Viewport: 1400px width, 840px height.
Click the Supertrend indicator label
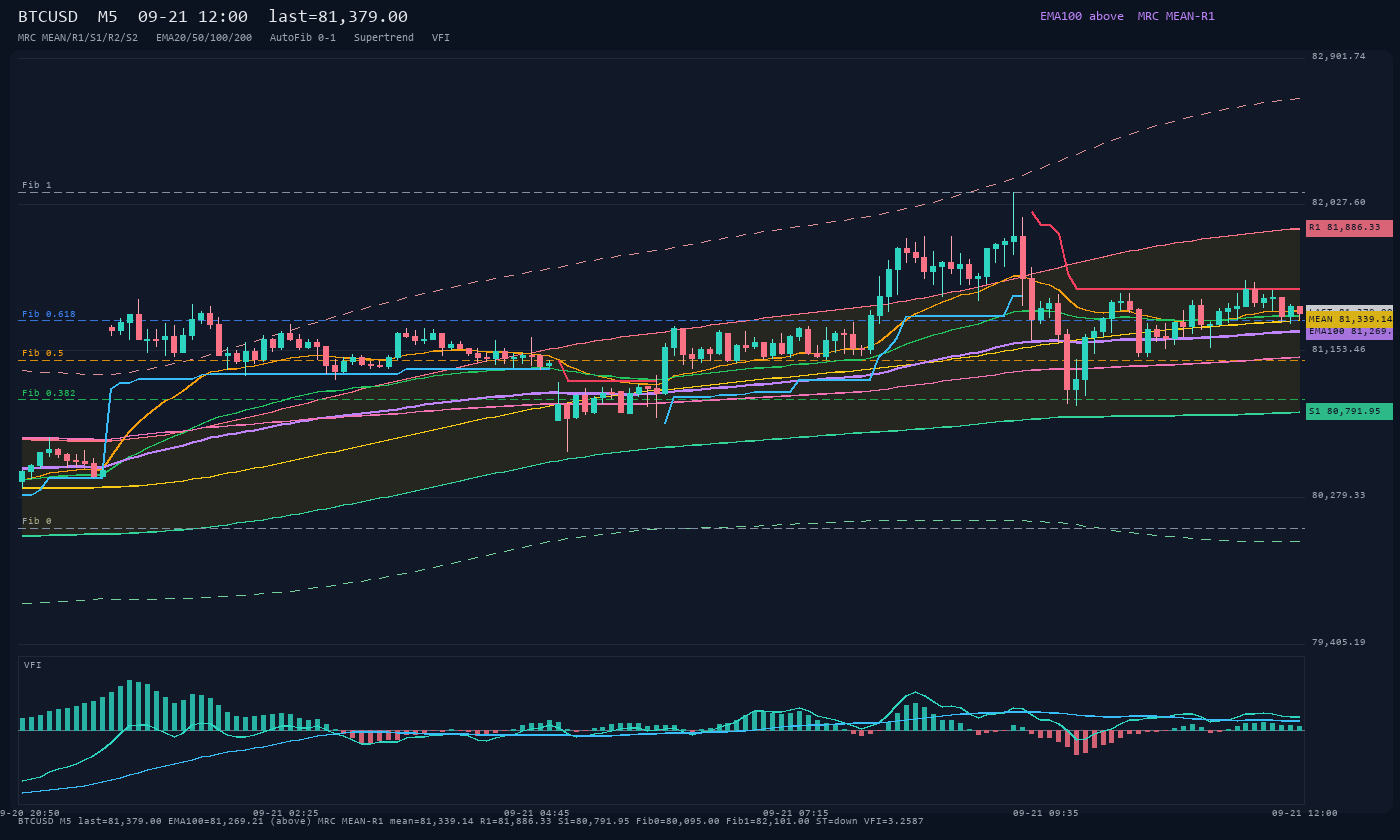384,37
